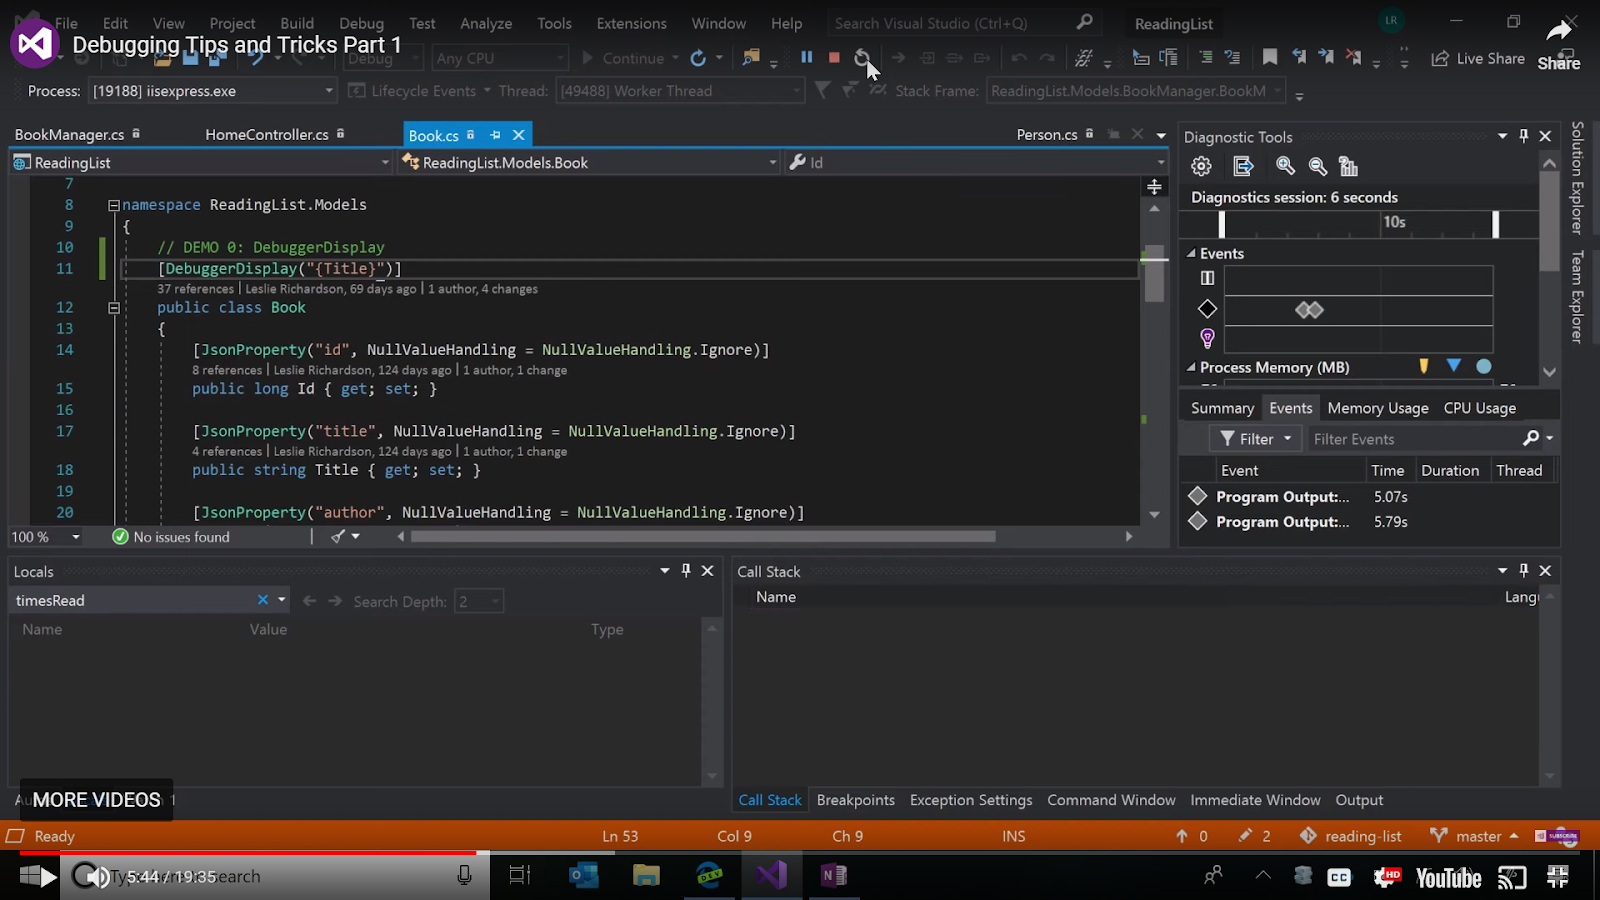Screen dimensions: 1600x900
Task: Open the Immediate Window tab
Action: [x=1255, y=800]
